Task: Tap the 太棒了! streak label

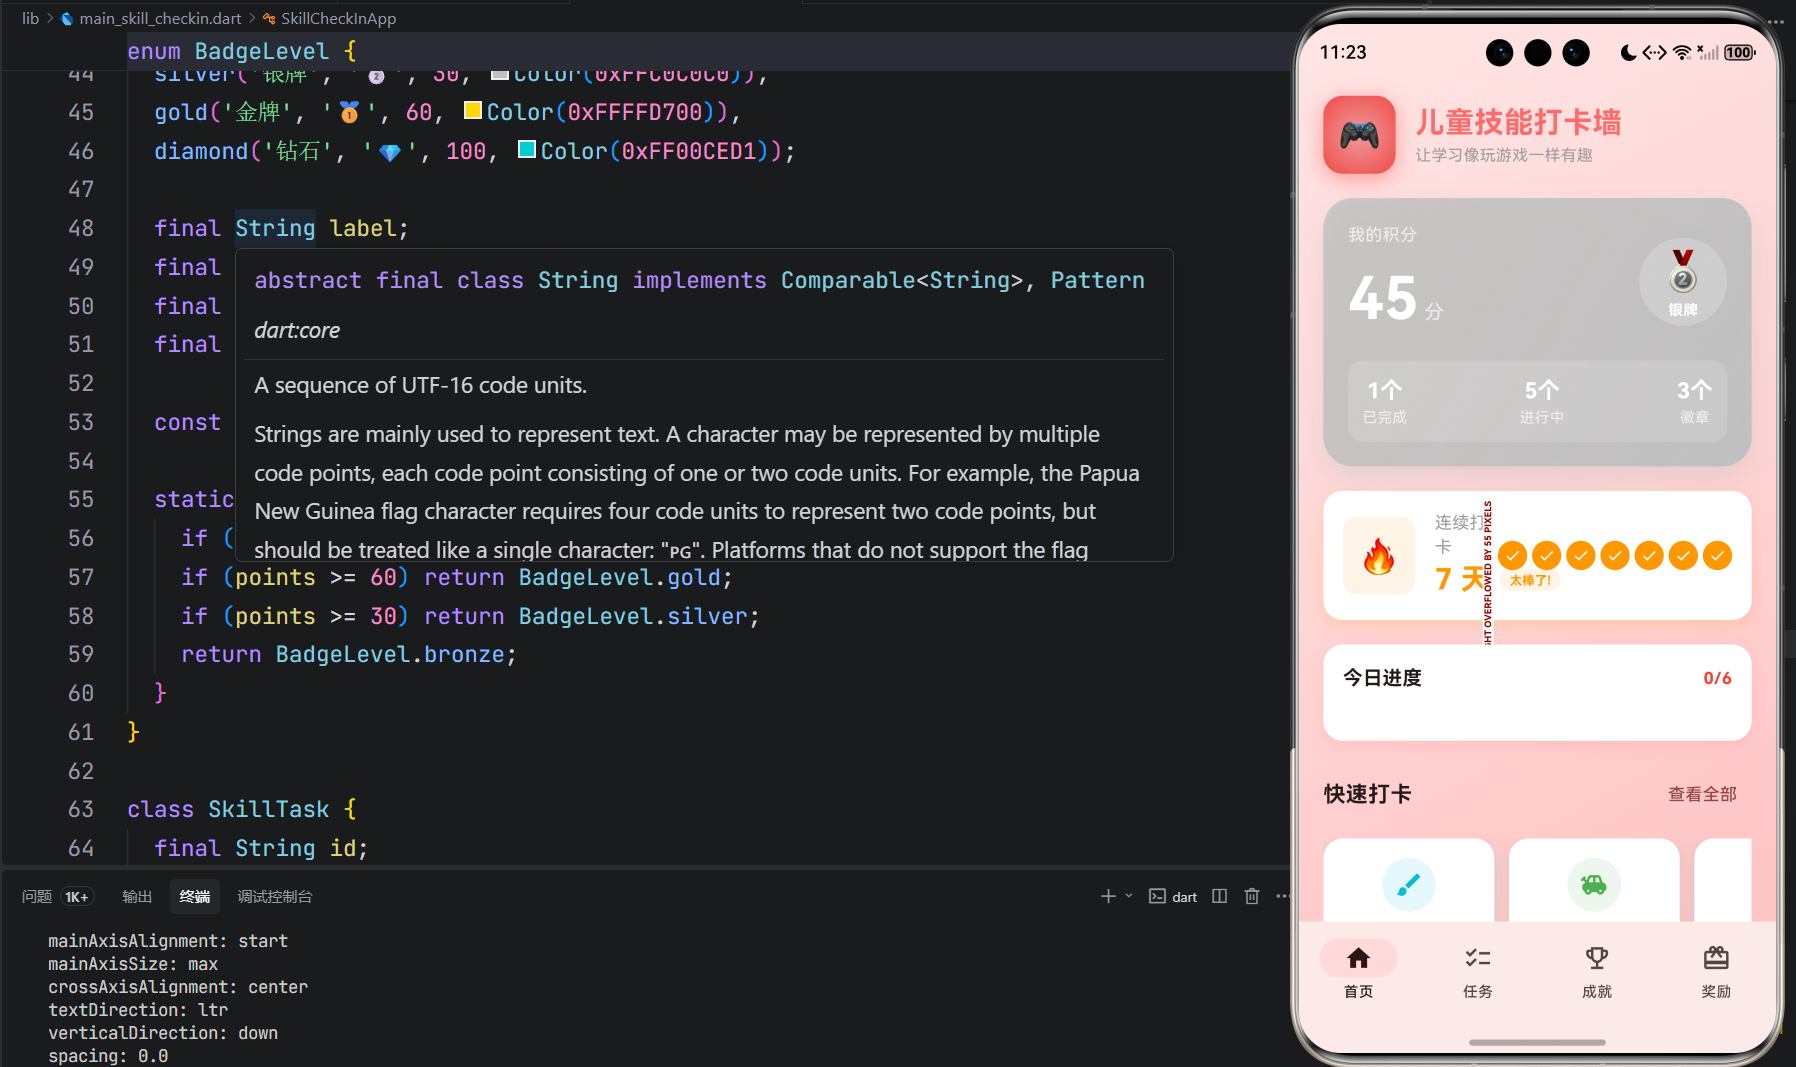Action: pyautogui.click(x=1530, y=580)
